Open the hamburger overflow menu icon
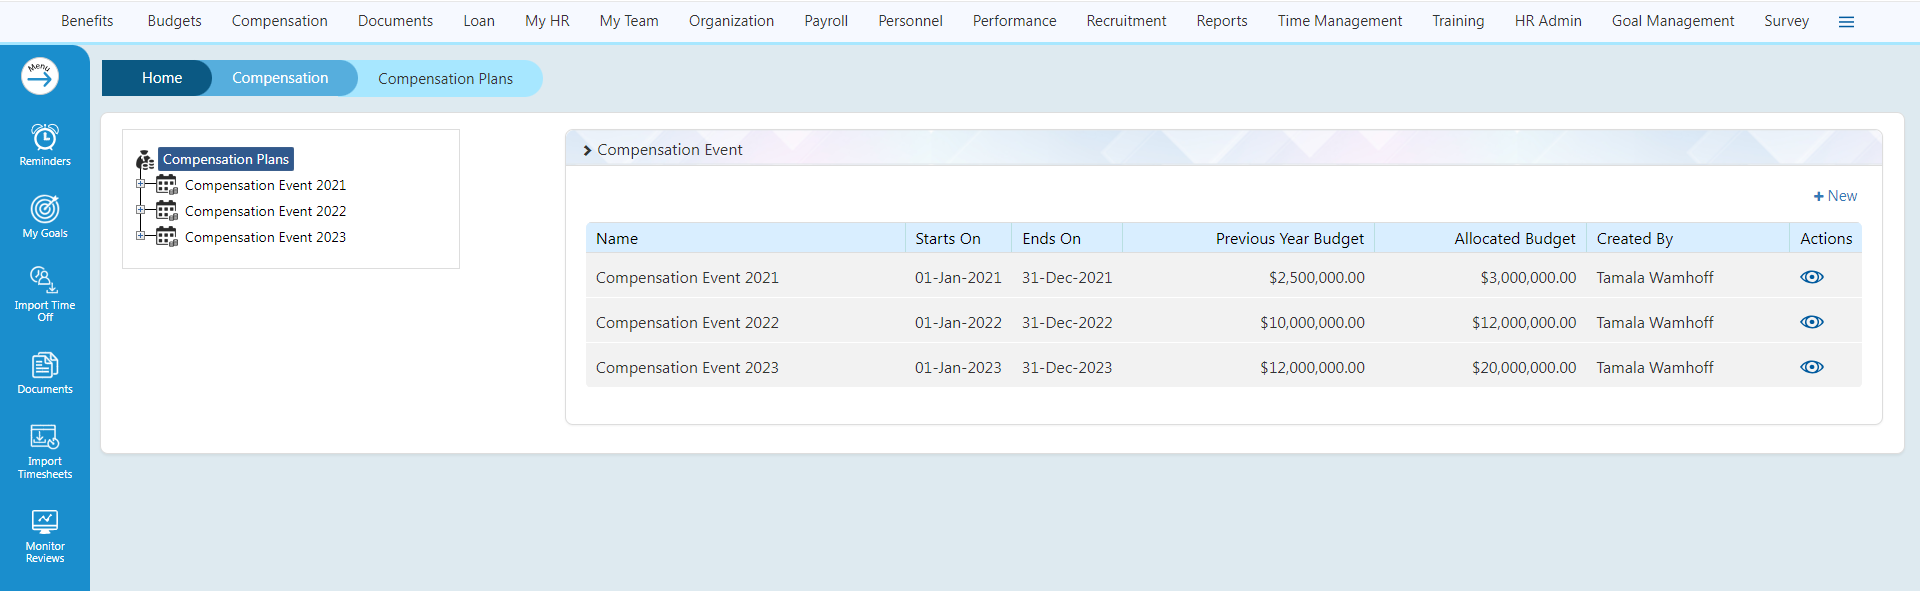Viewport: 1920px width, 591px height. (x=1846, y=22)
